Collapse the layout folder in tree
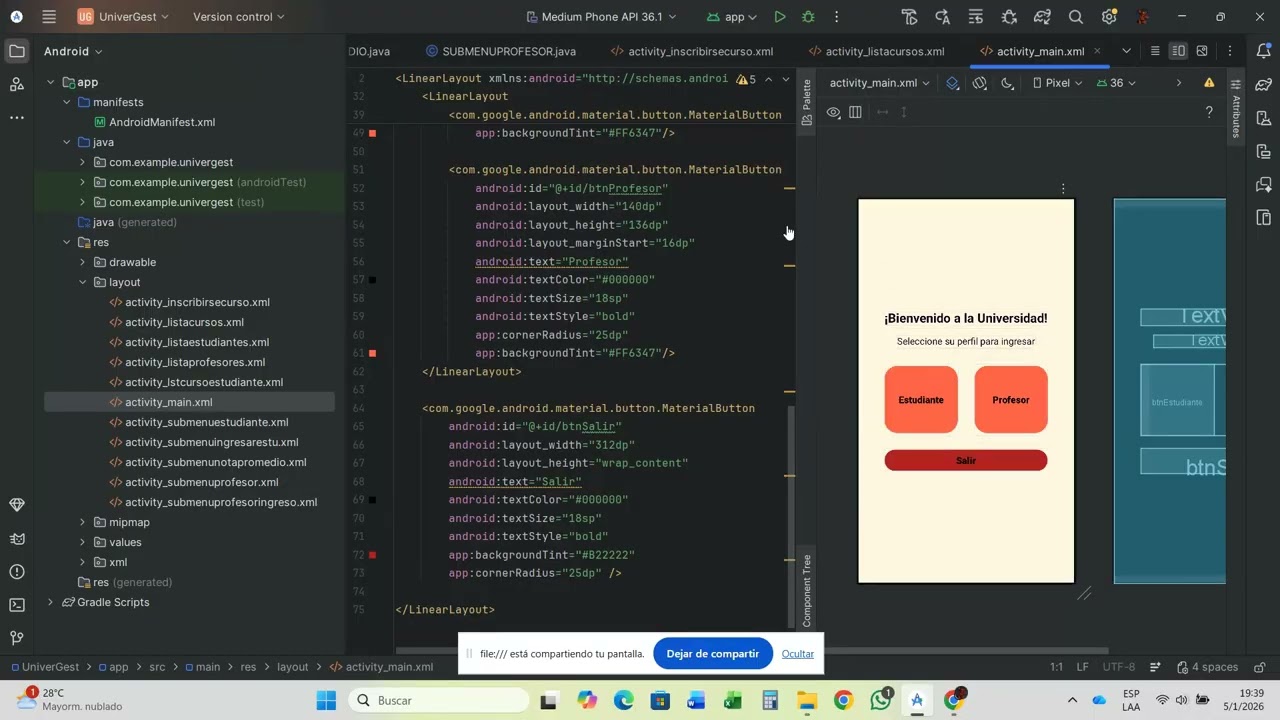Viewport: 1280px width, 720px height. 82,282
